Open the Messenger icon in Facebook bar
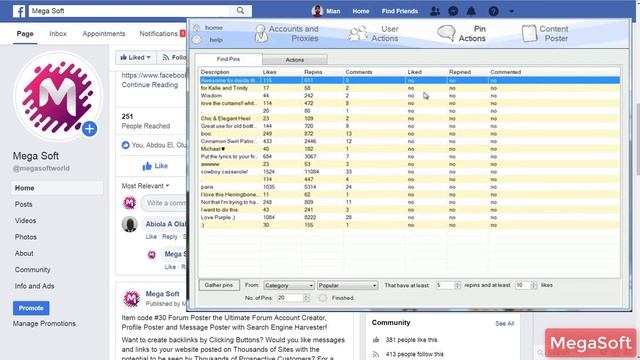Screen dimensions: 640x360 pos(453,11)
